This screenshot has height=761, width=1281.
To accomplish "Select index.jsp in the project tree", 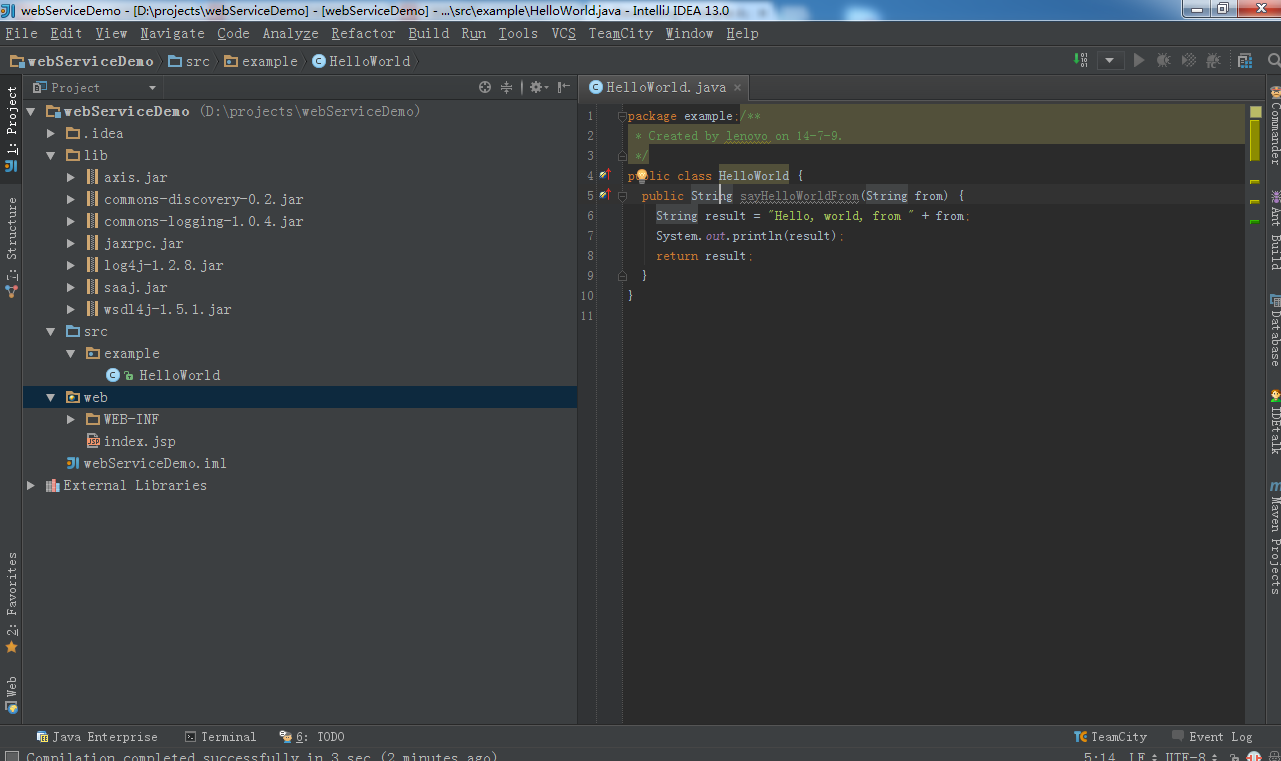I will click(131, 441).
